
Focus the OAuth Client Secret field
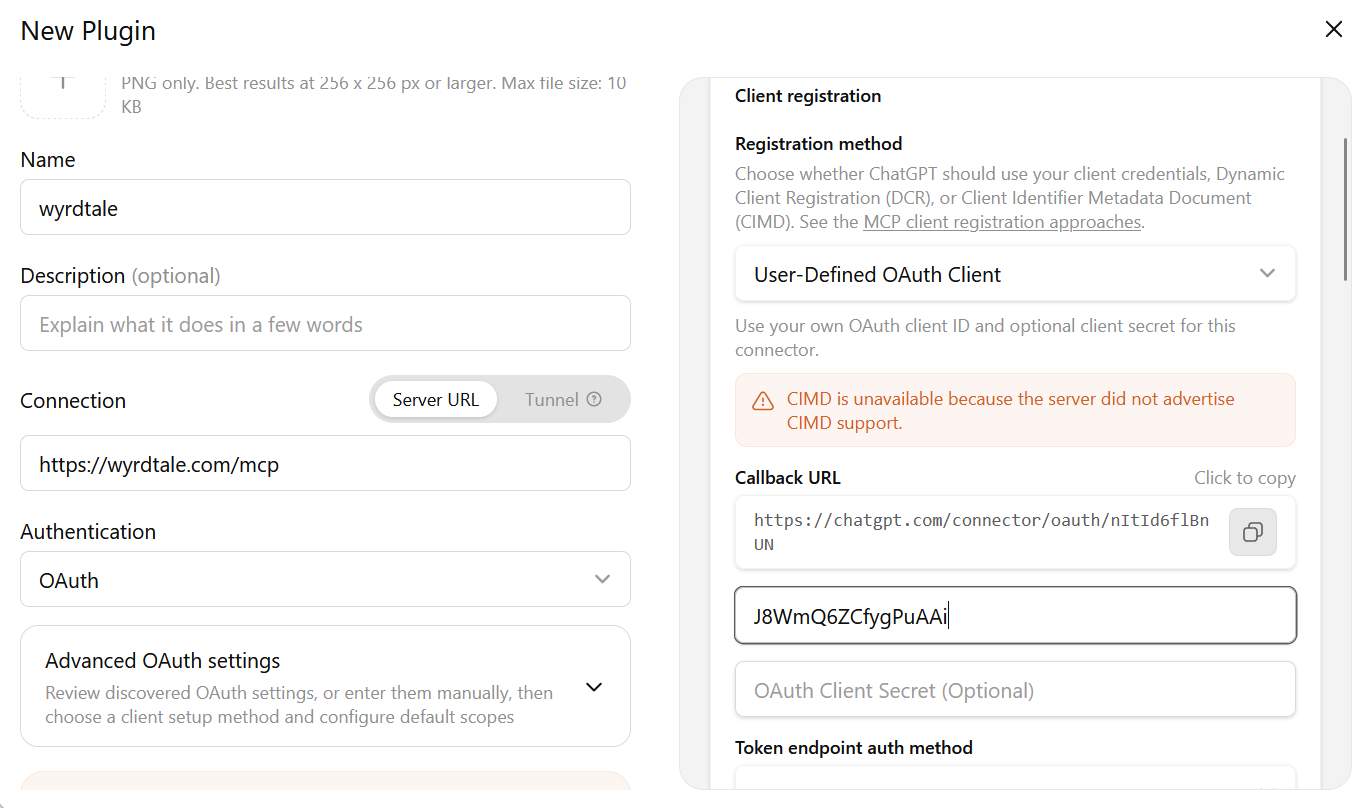1015,689
